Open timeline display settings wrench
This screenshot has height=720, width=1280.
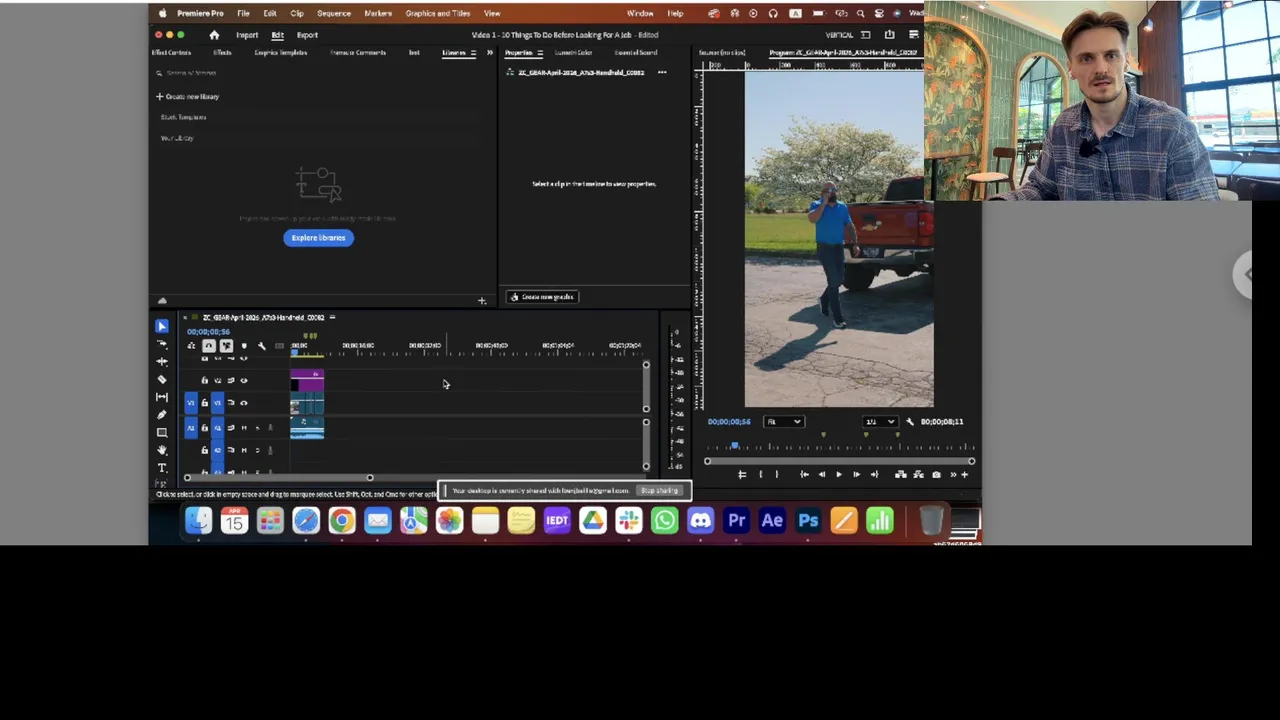pyautogui.click(x=261, y=346)
